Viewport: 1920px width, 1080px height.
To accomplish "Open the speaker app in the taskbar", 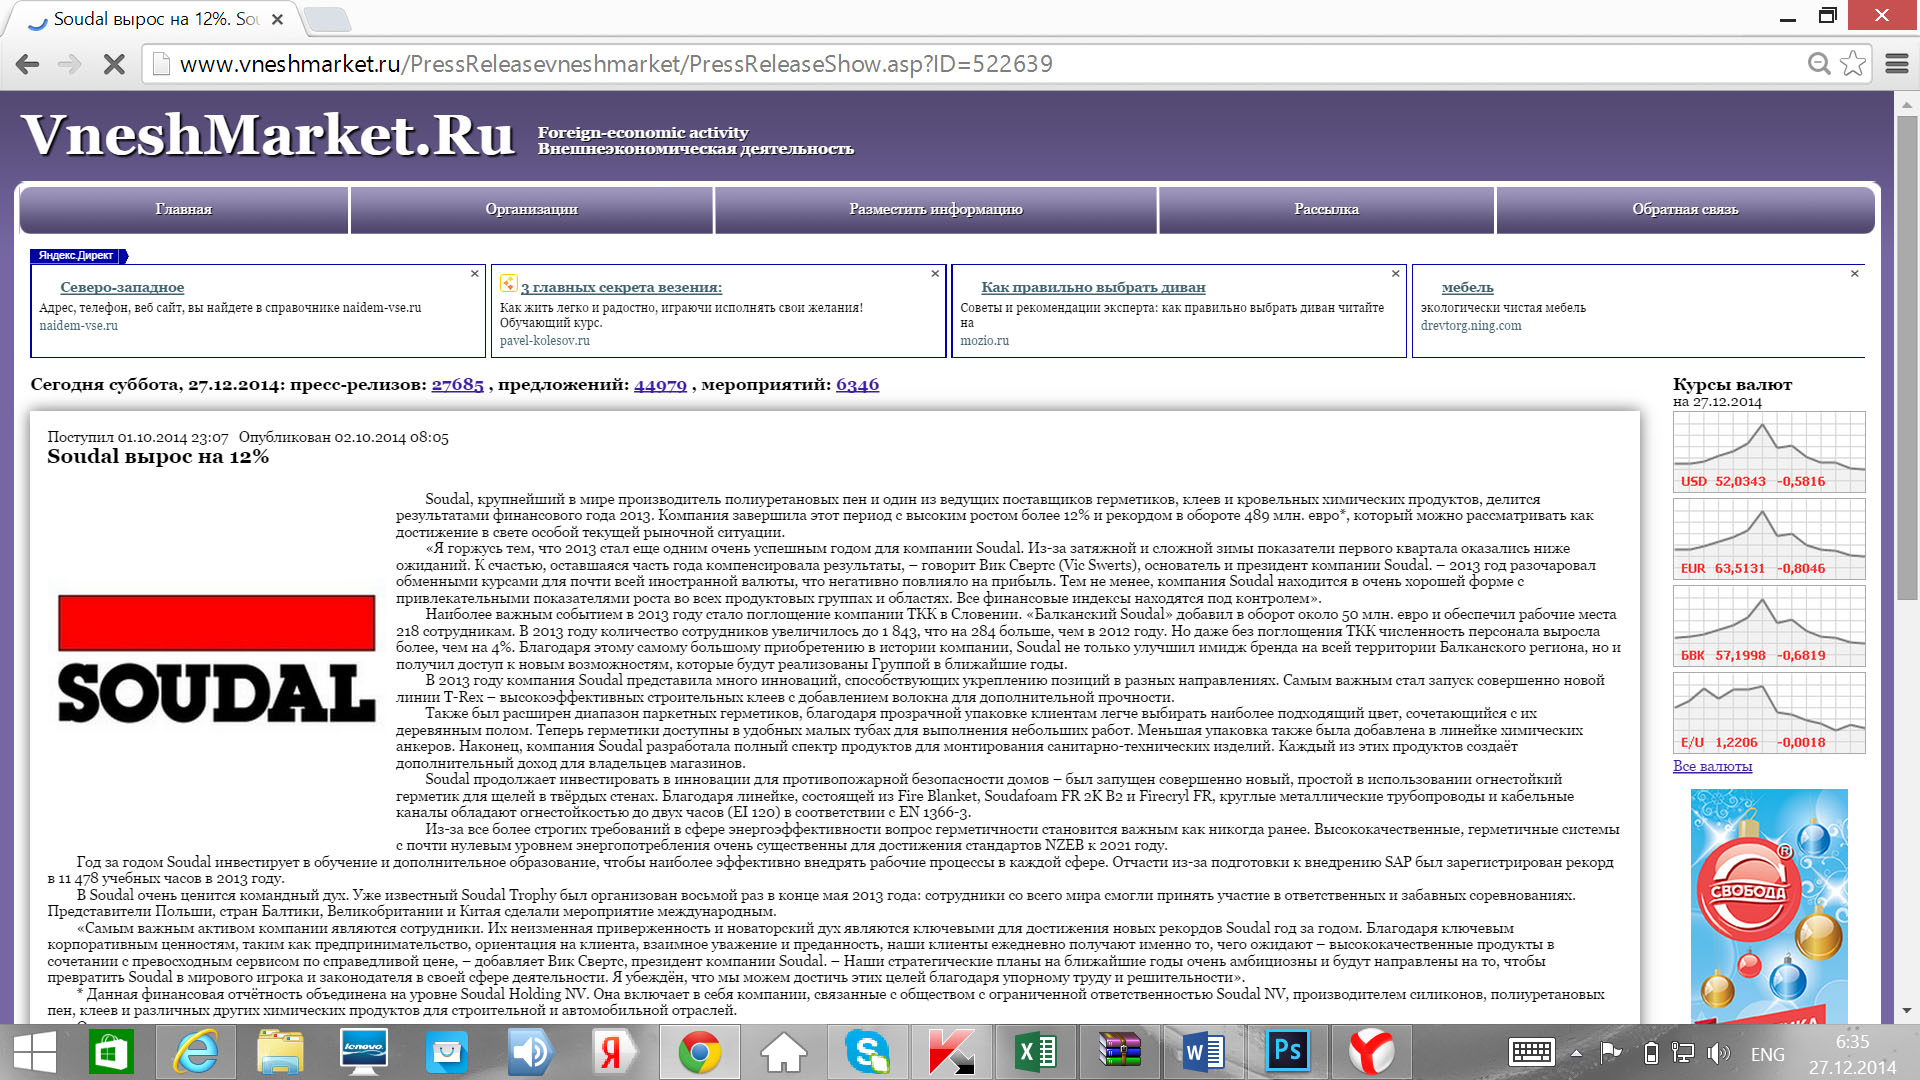I will coord(531,1053).
